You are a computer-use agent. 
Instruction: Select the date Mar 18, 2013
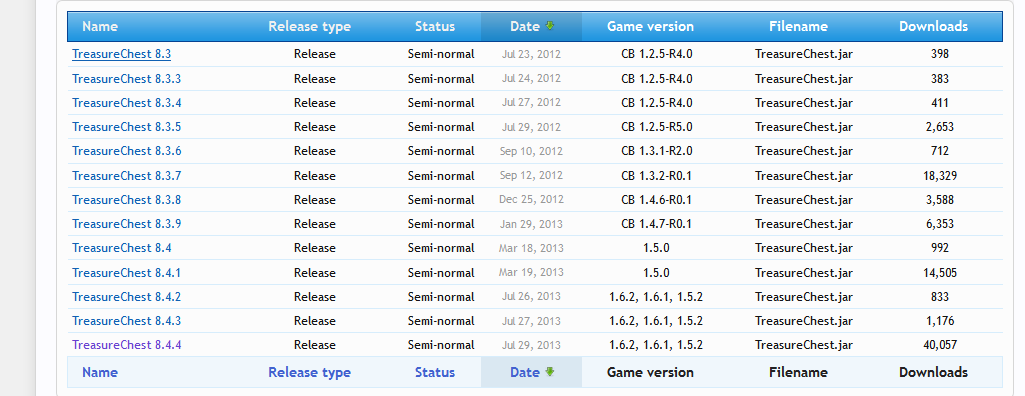click(x=531, y=248)
